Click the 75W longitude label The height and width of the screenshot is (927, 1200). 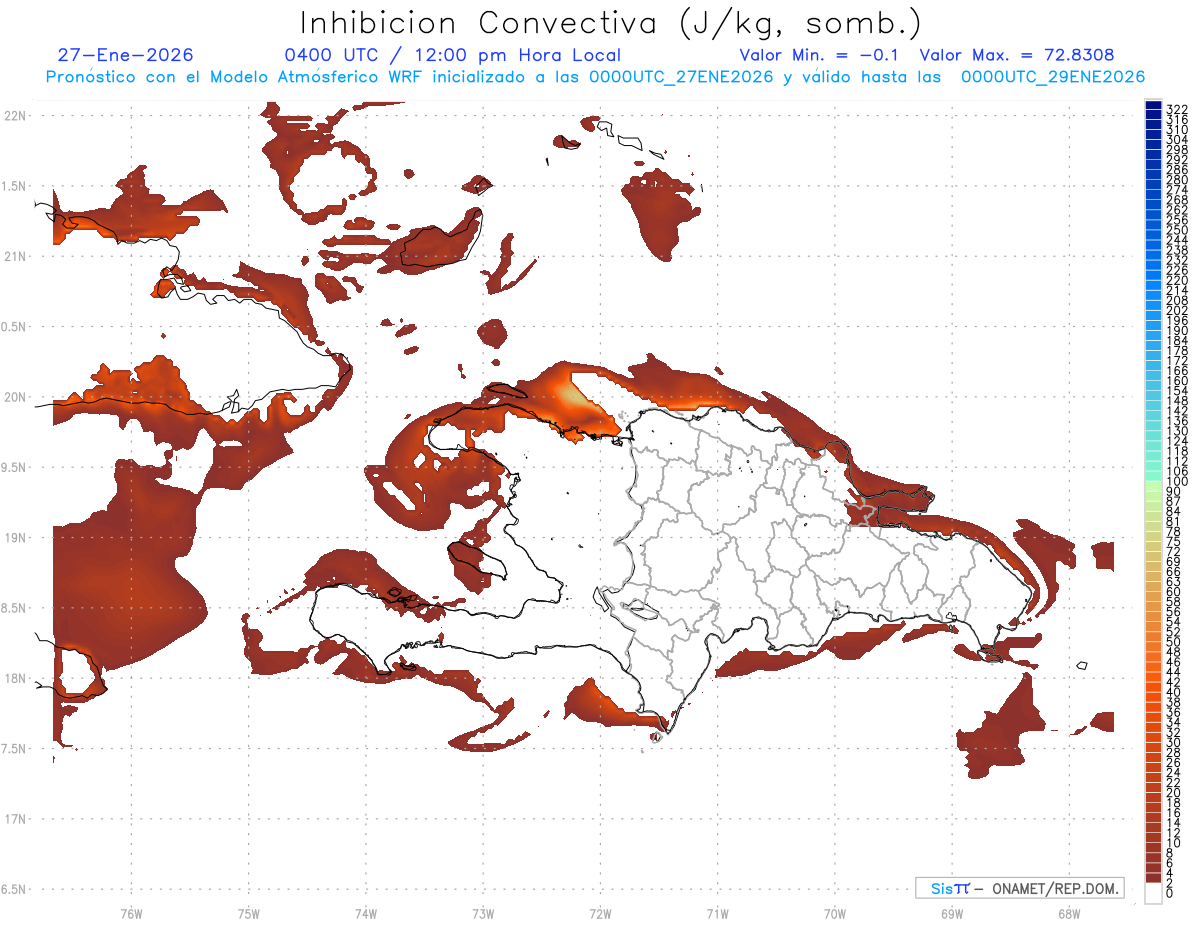[x=248, y=913]
